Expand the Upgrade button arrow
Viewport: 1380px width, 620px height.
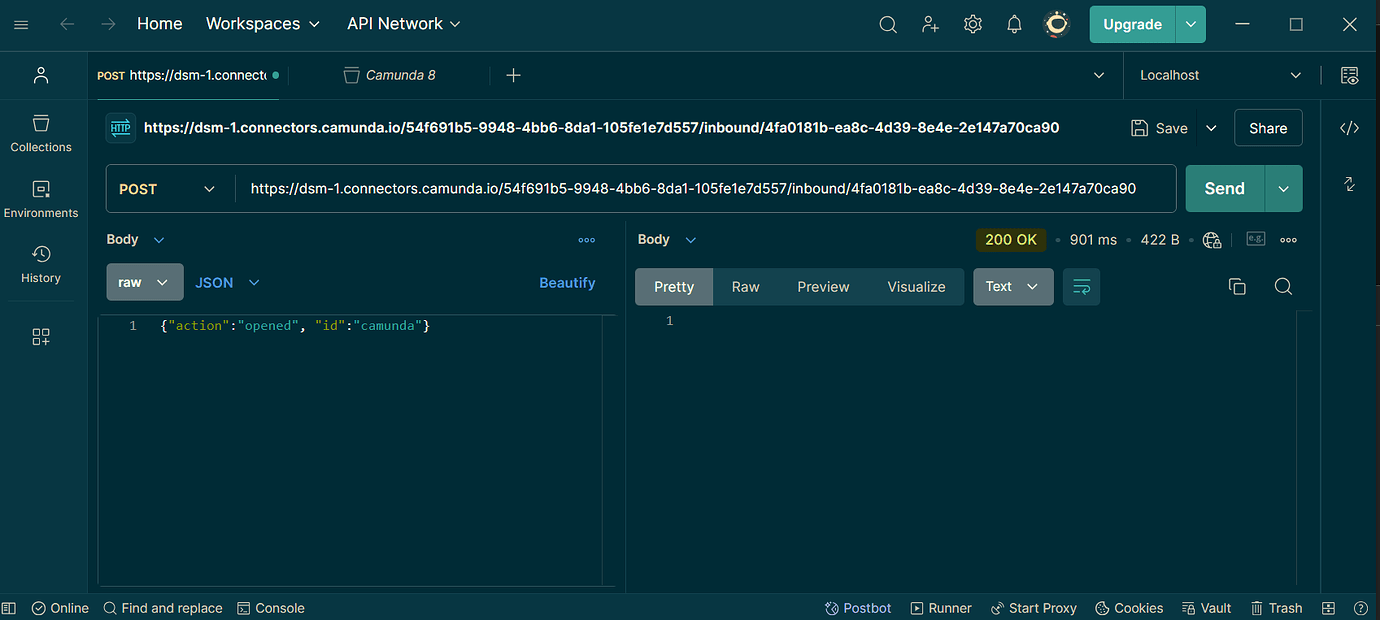click(x=1190, y=24)
